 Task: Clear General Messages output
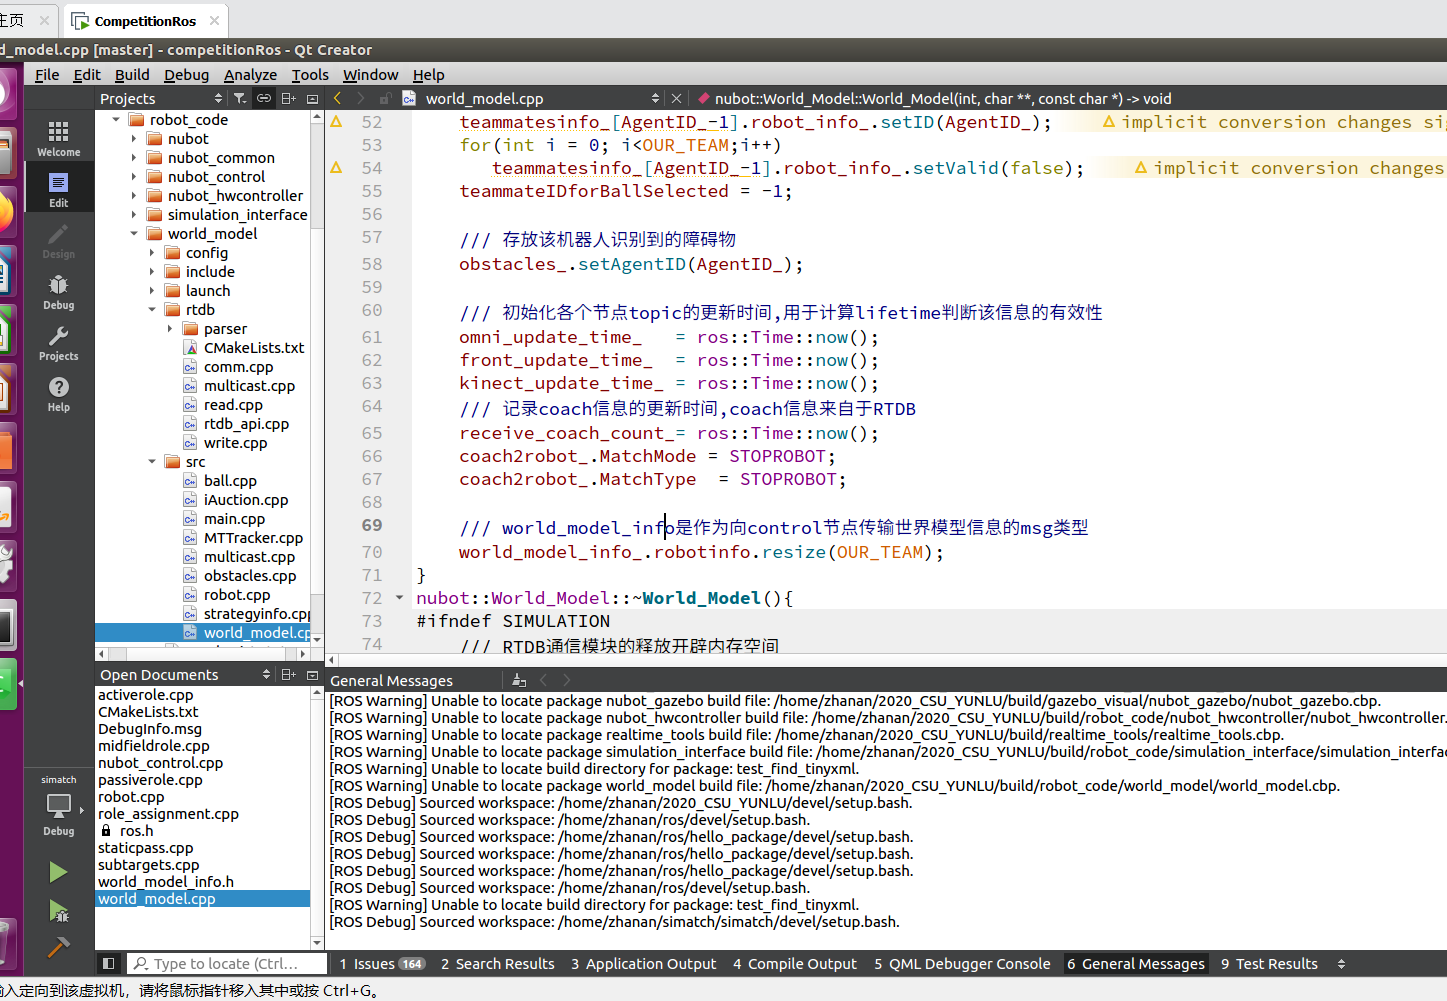tap(519, 680)
